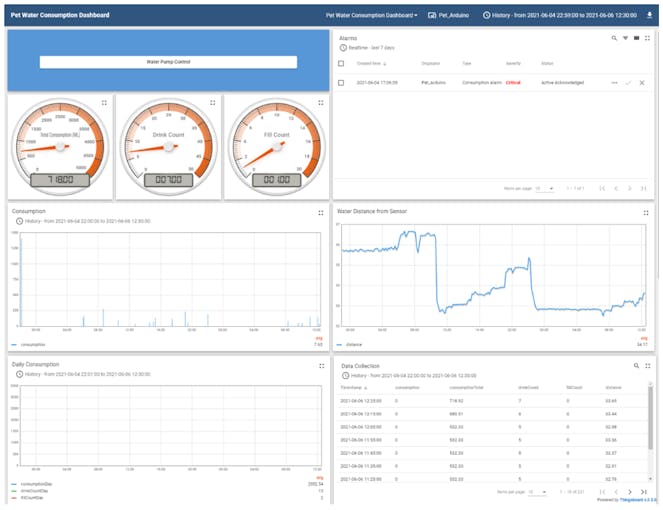The width and height of the screenshot is (663, 510).
Task: Clear the Consumption alarm with X icon
Action: (x=642, y=83)
